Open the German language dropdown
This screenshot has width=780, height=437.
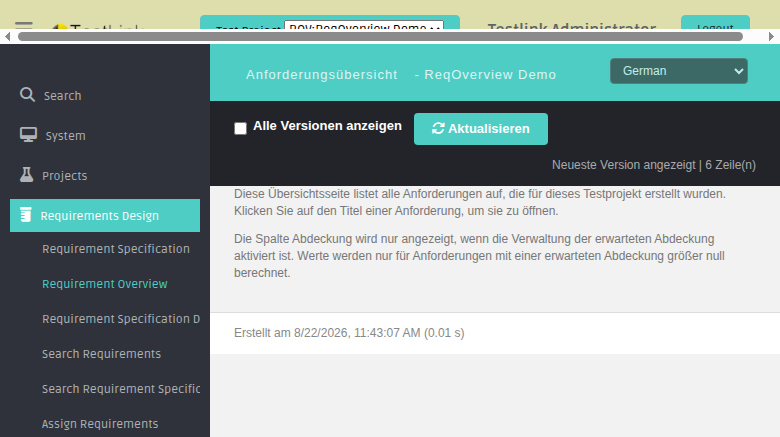[679, 71]
